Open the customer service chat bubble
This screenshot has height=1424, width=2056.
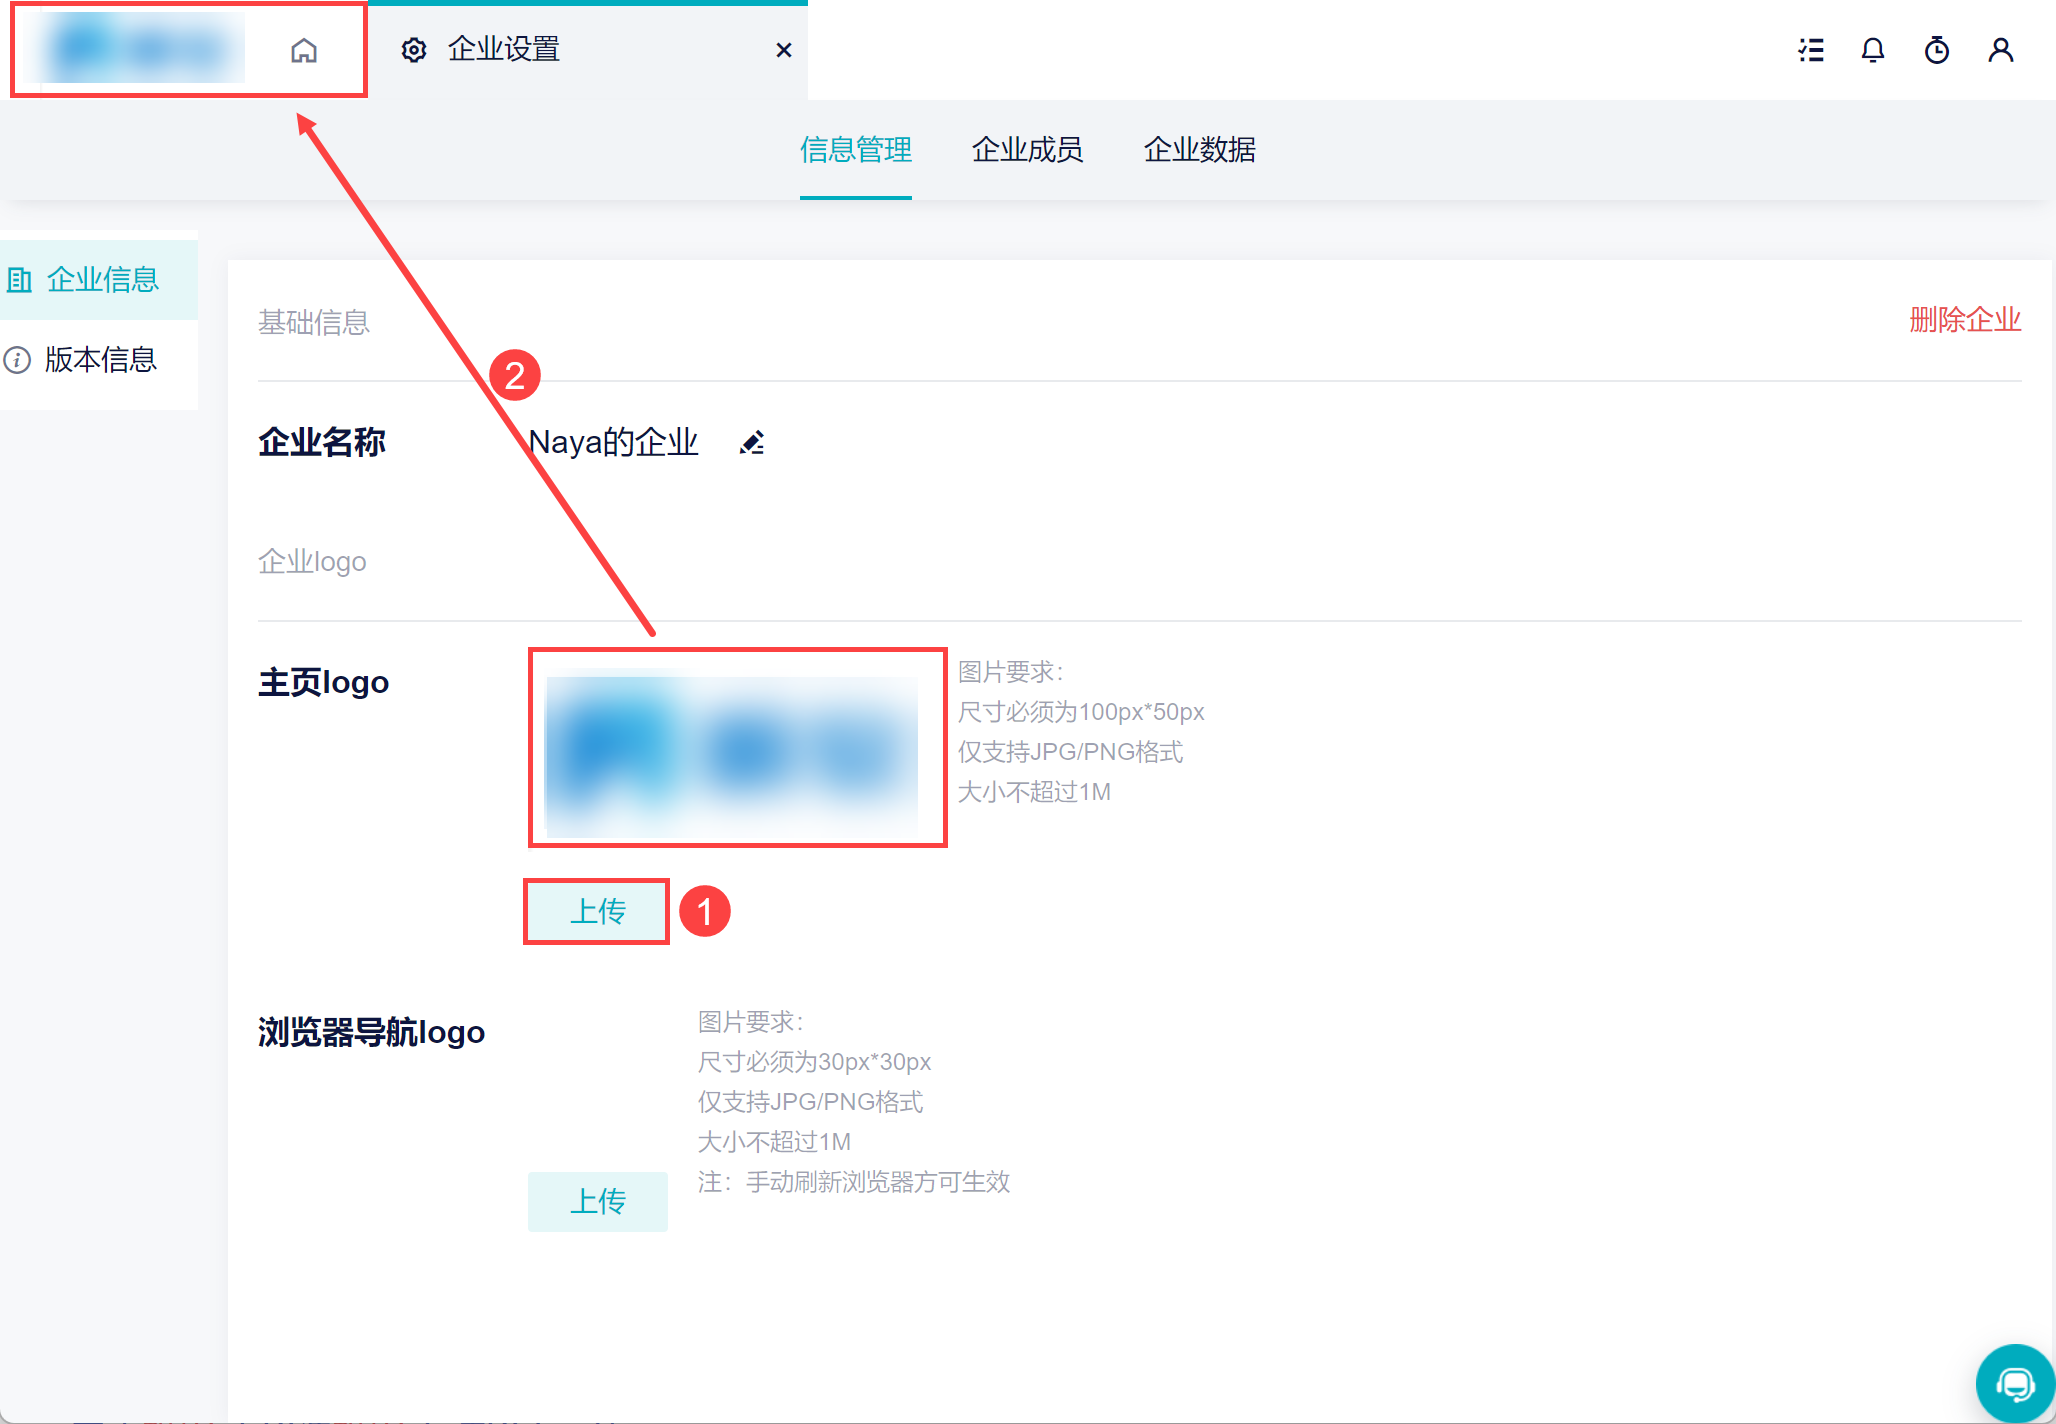click(x=2015, y=1384)
